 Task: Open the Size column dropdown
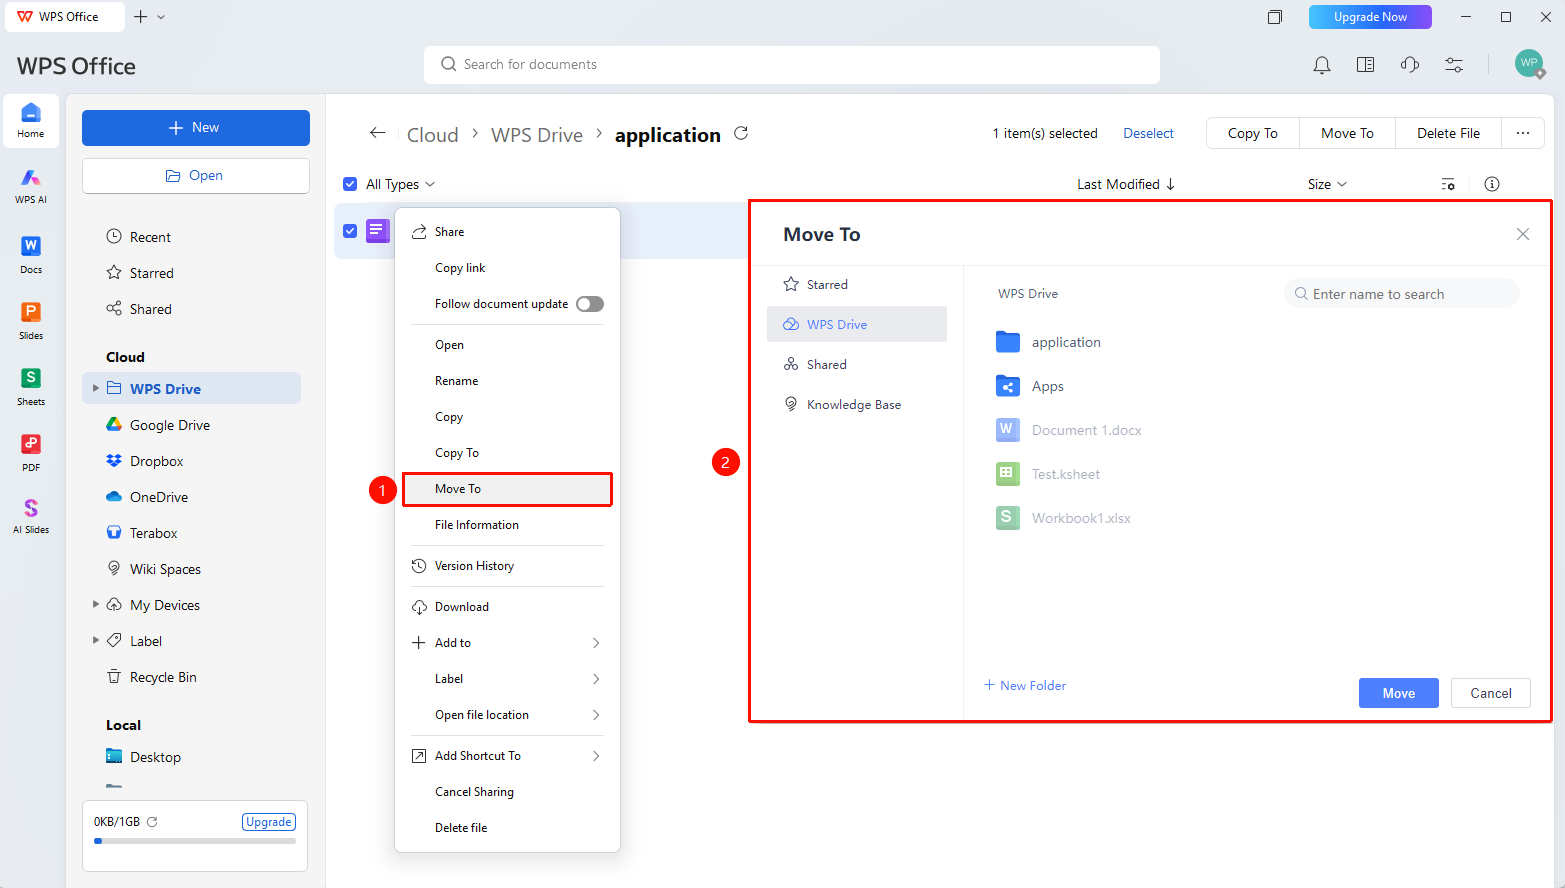(1327, 184)
